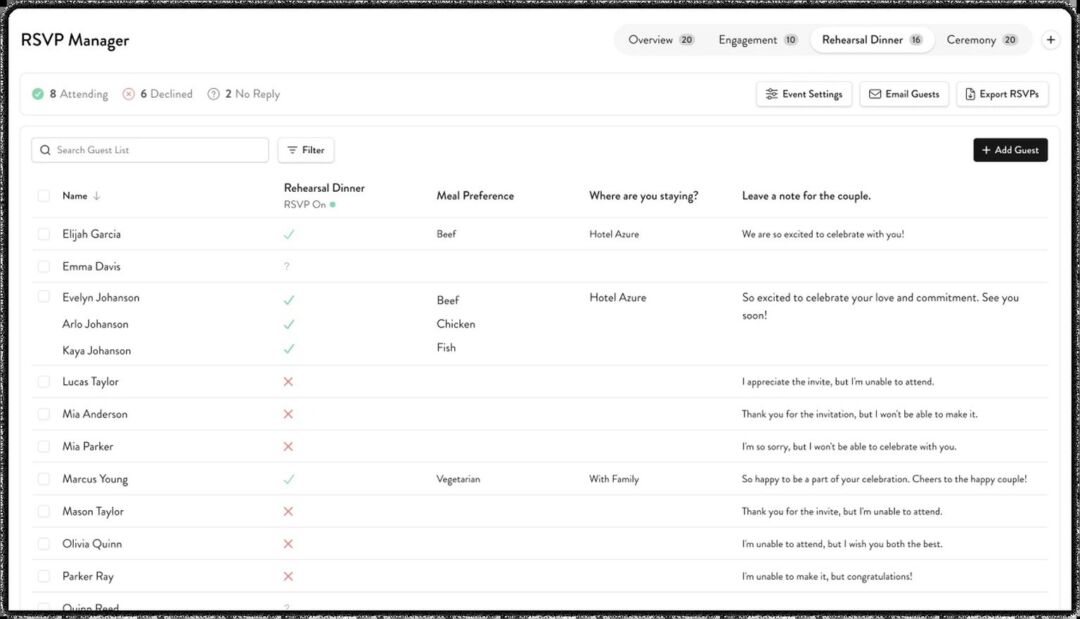Screen dimensions: 1080x619
Task: Click the Rehearsal Dinner column header
Action: [x=324, y=188]
